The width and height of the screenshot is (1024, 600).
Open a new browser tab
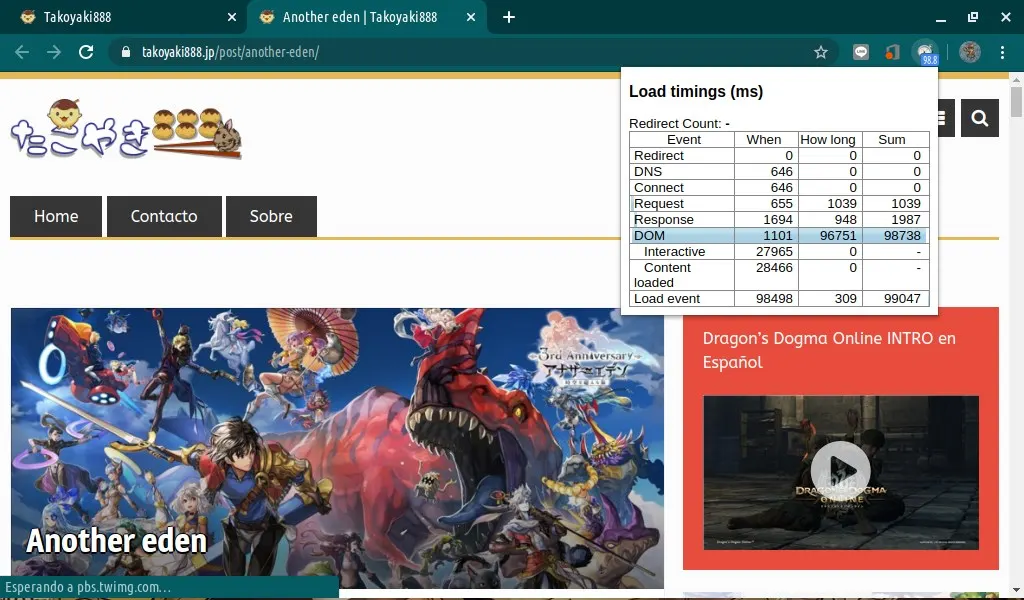(x=509, y=18)
